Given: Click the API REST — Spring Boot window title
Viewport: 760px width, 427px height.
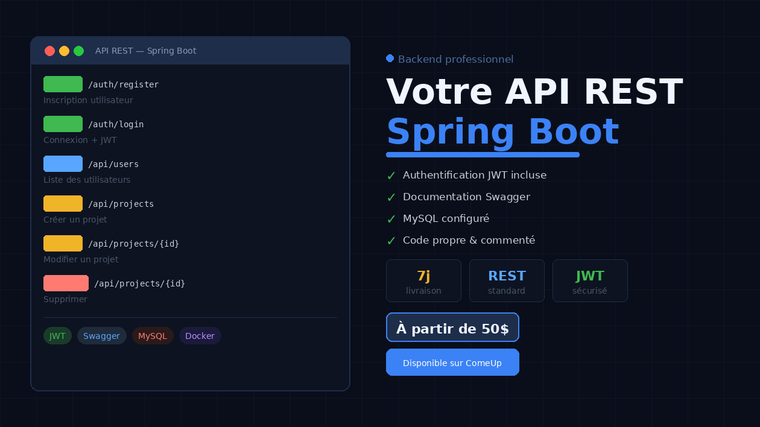Looking at the screenshot, I should click(x=145, y=51).
